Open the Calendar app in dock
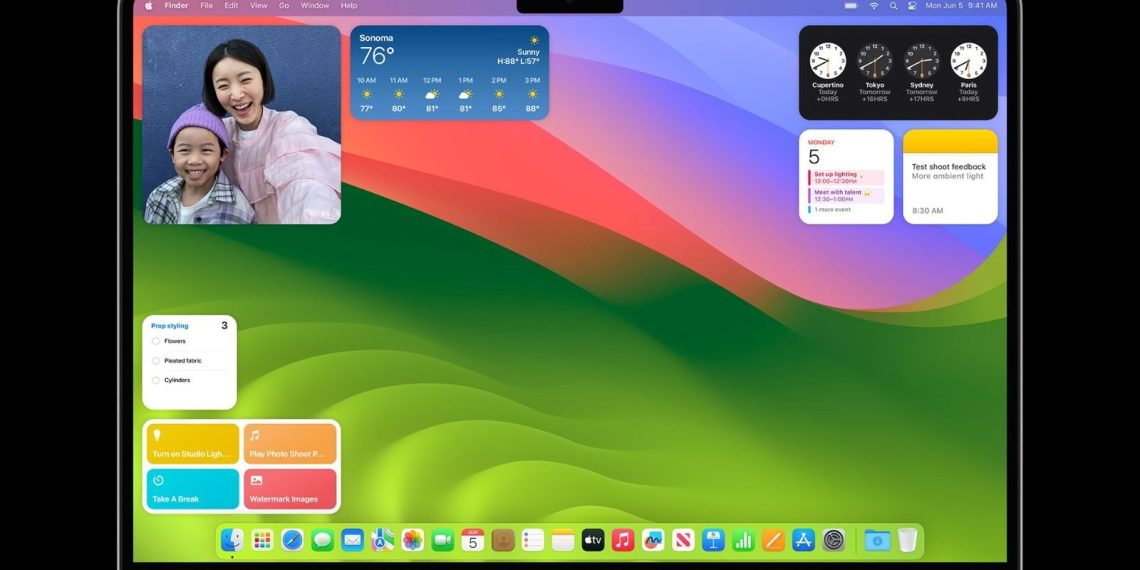Viewport: 1140px width, 570px height. pyautogui.click(x=473, y=539)
